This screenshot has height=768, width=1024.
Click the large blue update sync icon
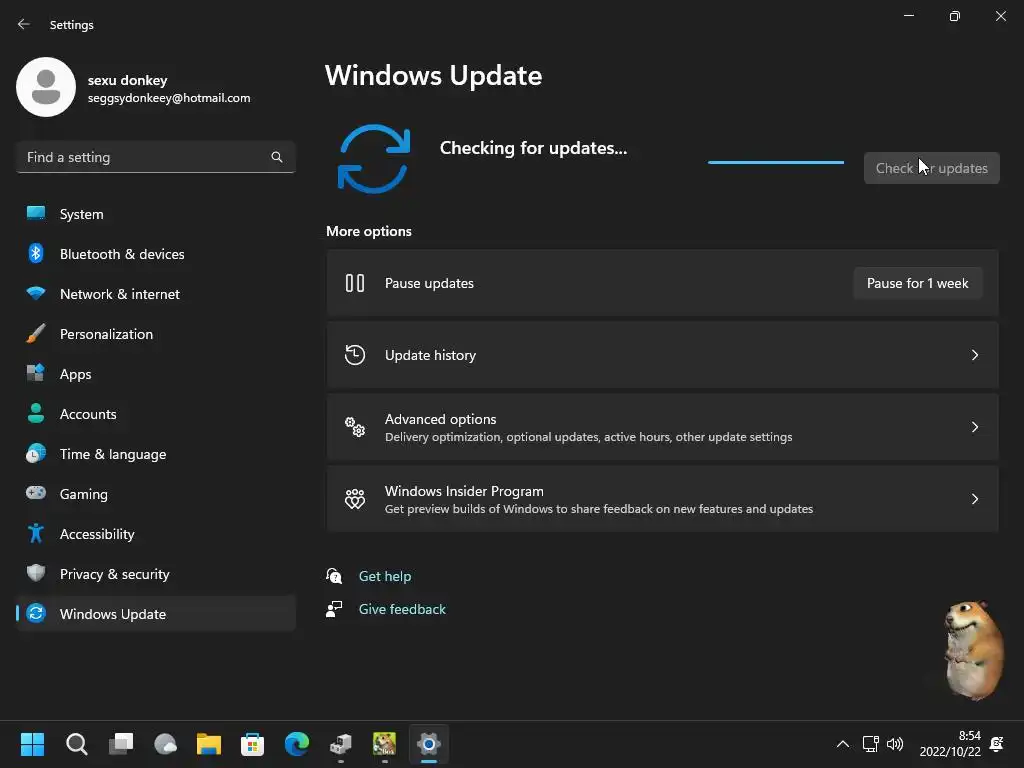[x=374, y=159]
